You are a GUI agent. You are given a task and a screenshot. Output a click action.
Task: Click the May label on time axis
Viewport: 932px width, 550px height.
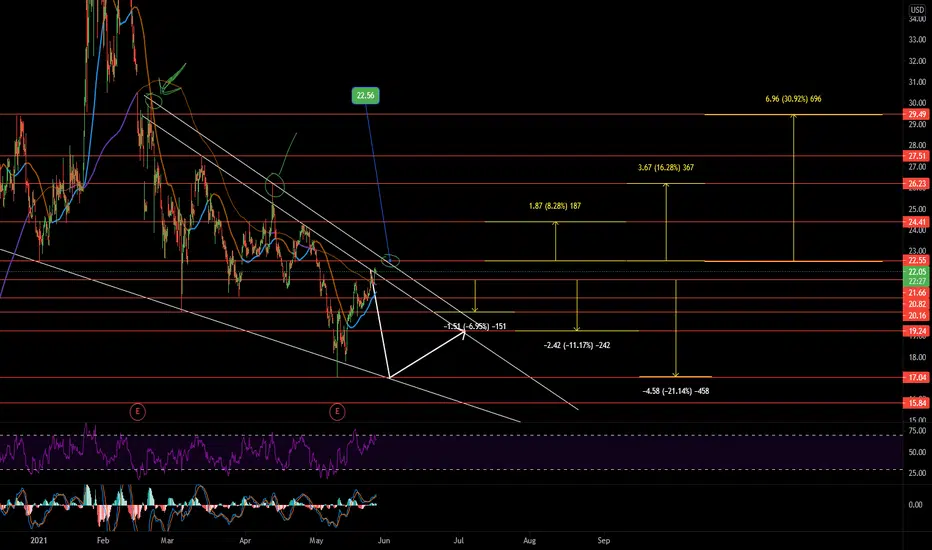coord(316,540)
